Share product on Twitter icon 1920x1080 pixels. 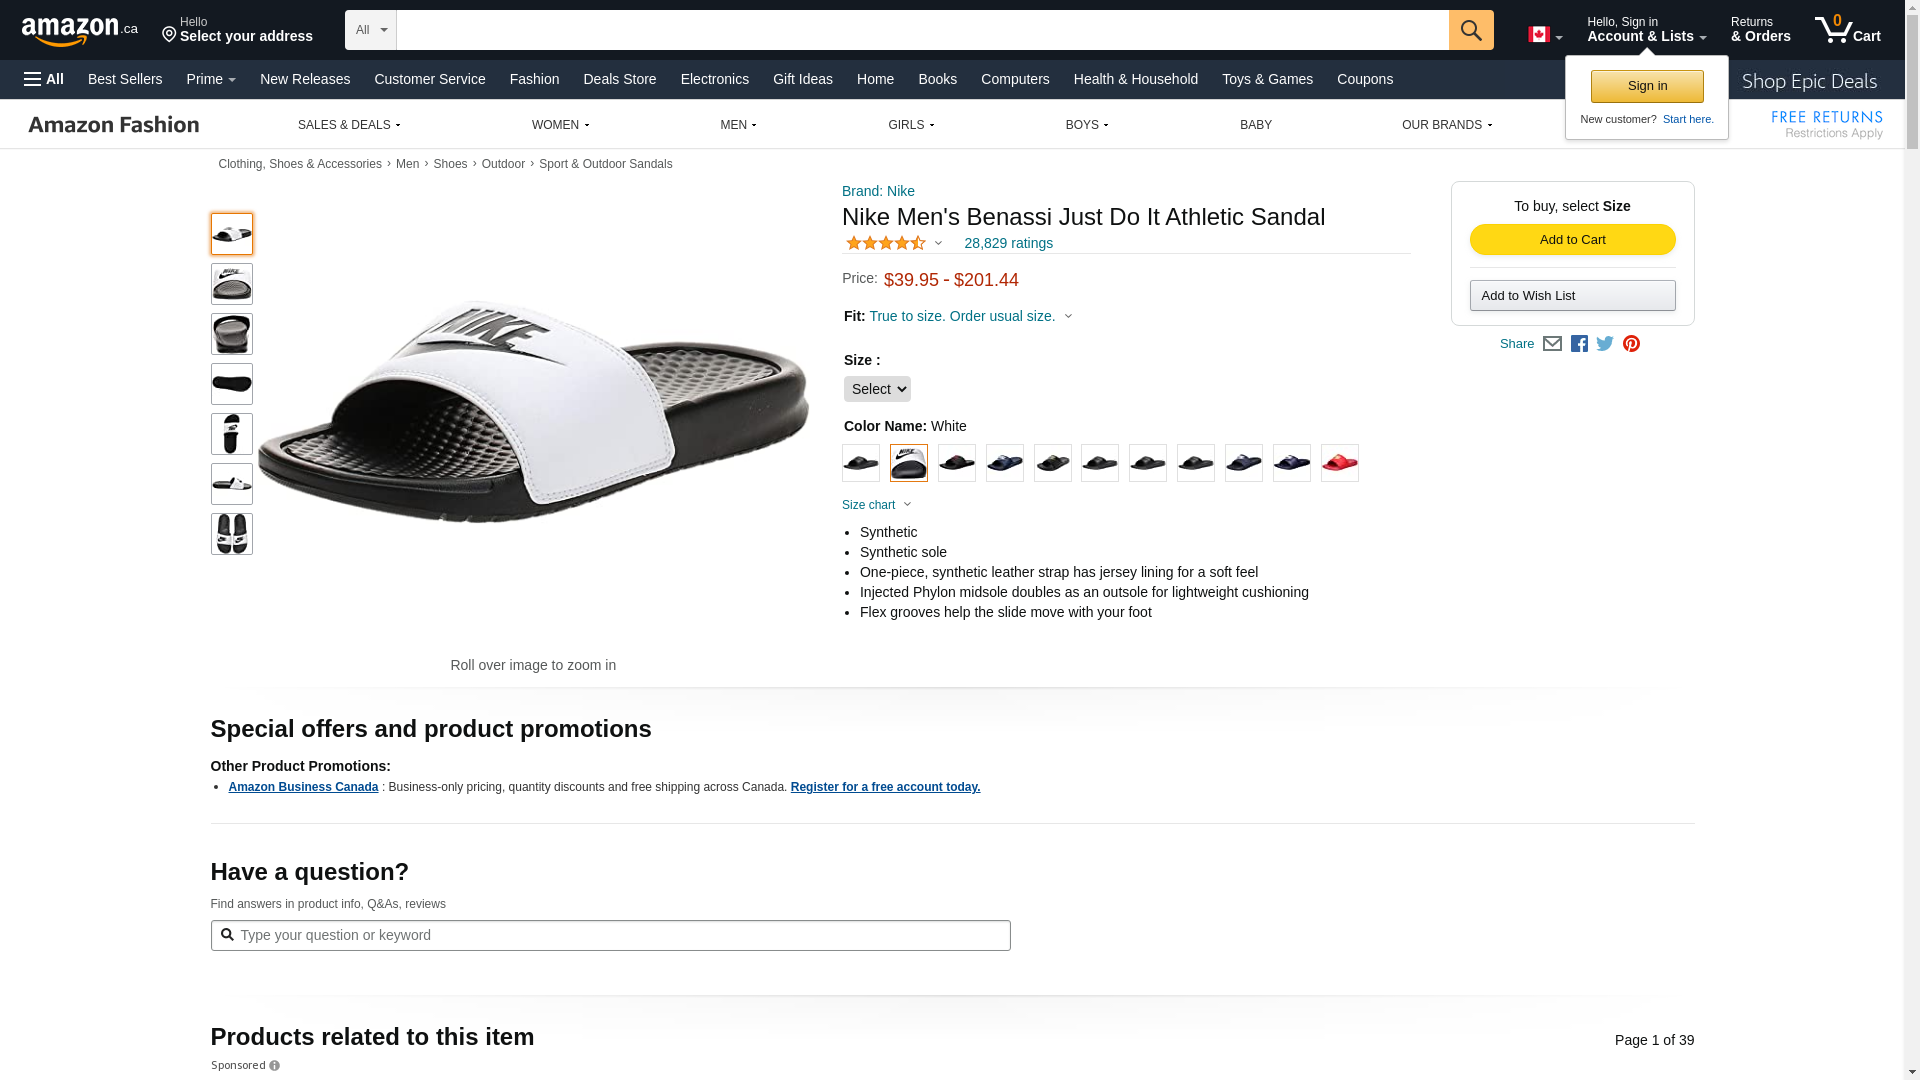click(1605, 344)
